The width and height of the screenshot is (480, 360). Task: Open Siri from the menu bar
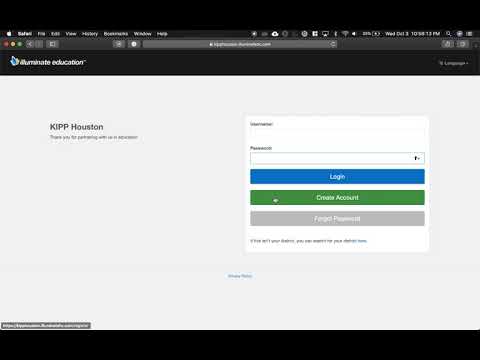click(459, 34)
